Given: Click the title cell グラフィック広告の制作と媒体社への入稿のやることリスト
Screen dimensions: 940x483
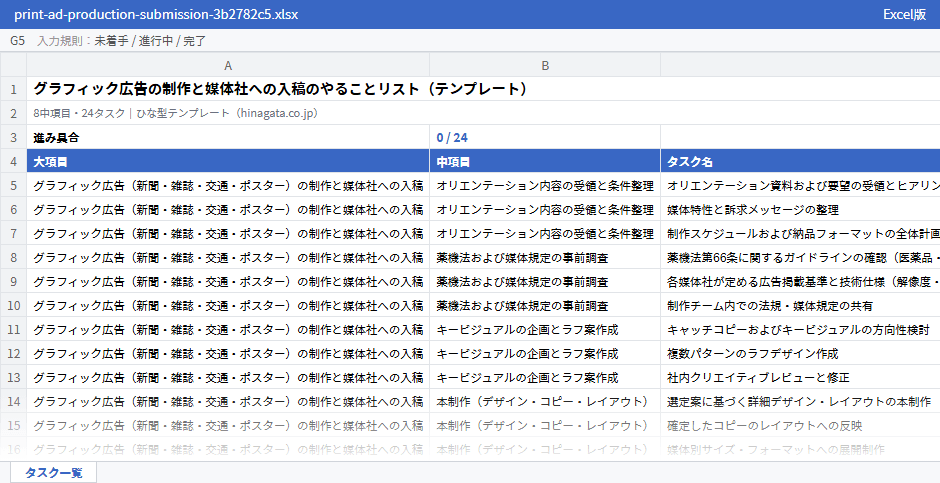Looking at the screenshot, I should tap(281, 89).
